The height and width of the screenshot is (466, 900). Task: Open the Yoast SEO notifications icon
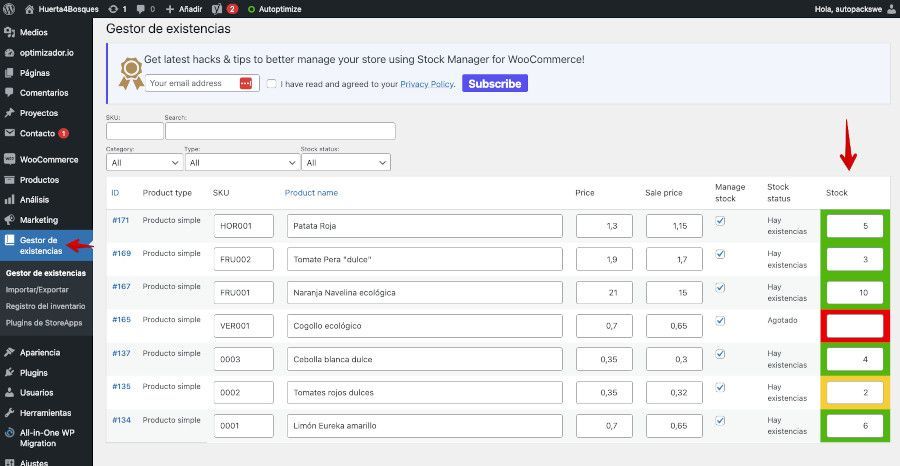click(224, 9)
